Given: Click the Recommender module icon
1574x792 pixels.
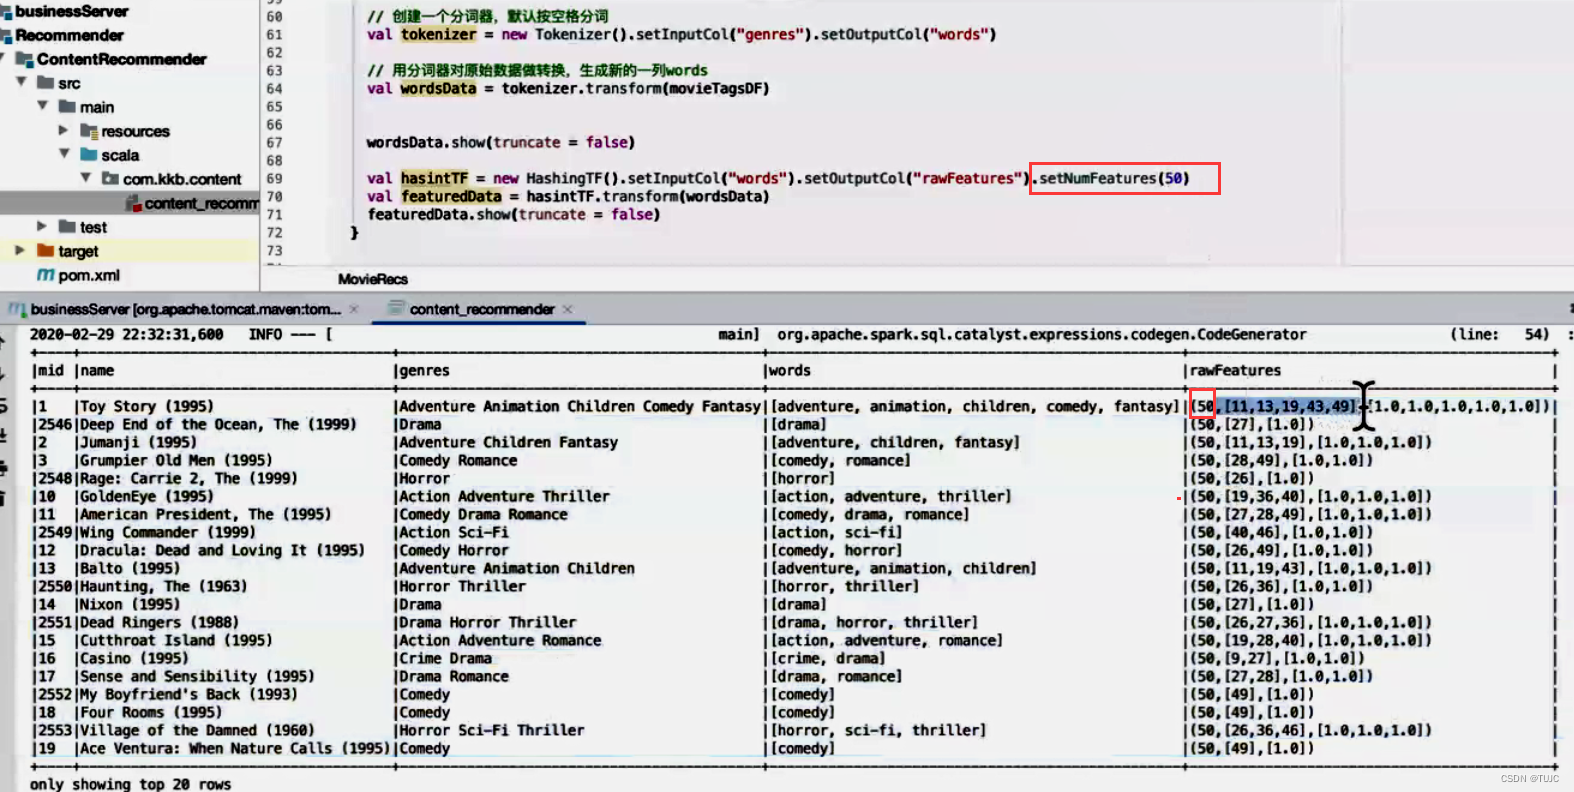Looking at the screenshot, I should click(x=6, y=35).
